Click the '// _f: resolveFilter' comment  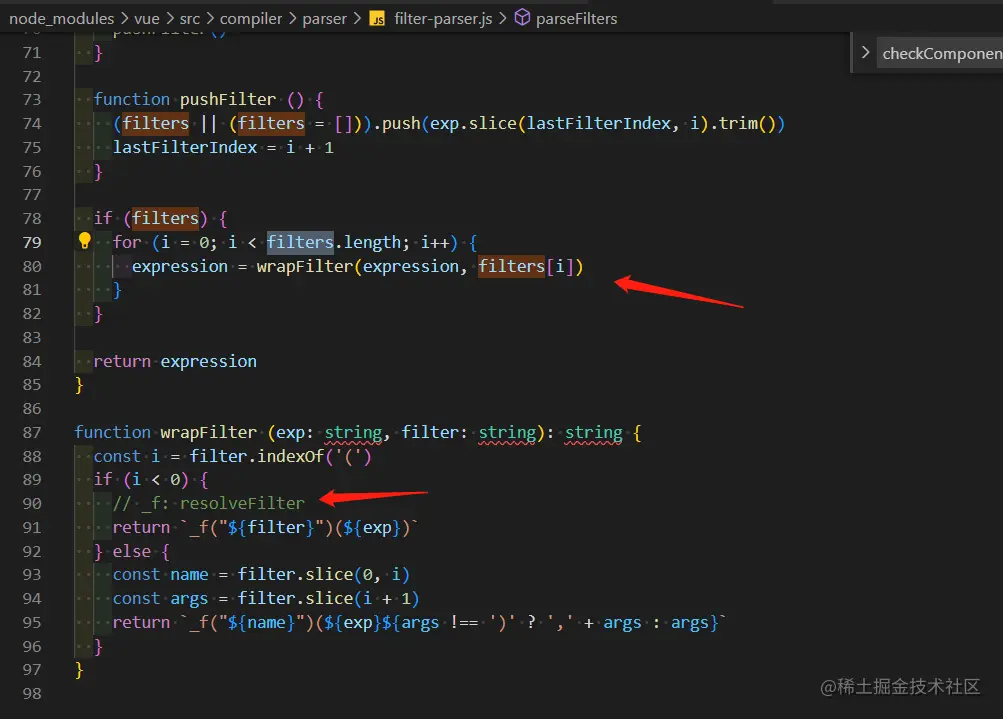point(209,503)
